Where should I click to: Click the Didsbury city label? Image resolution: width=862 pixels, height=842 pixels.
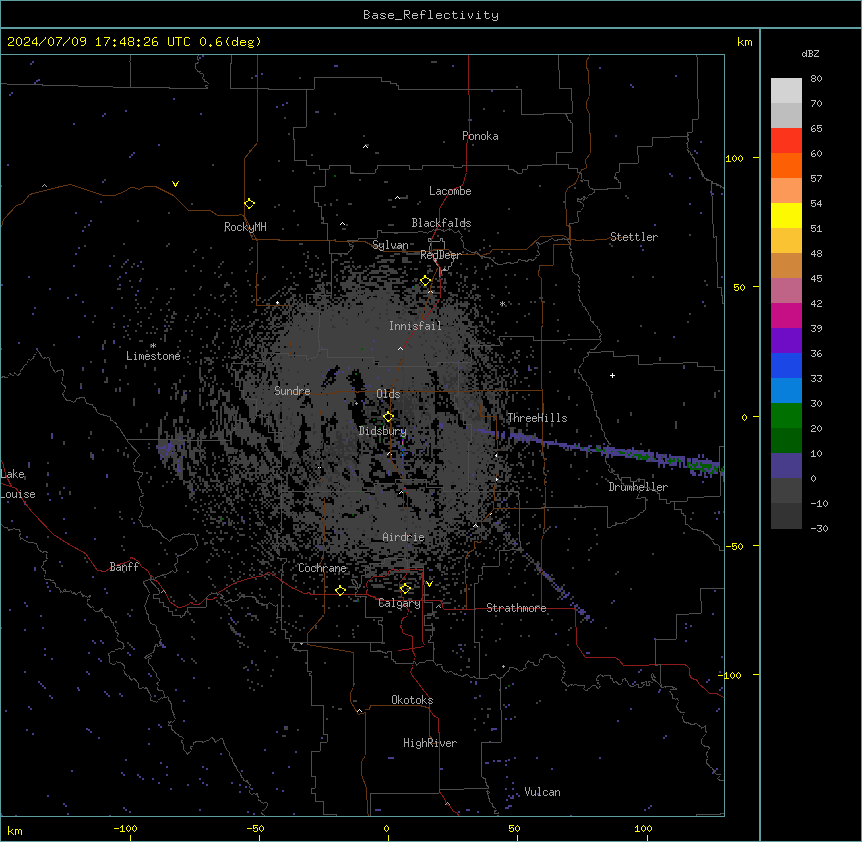point(383,431)
